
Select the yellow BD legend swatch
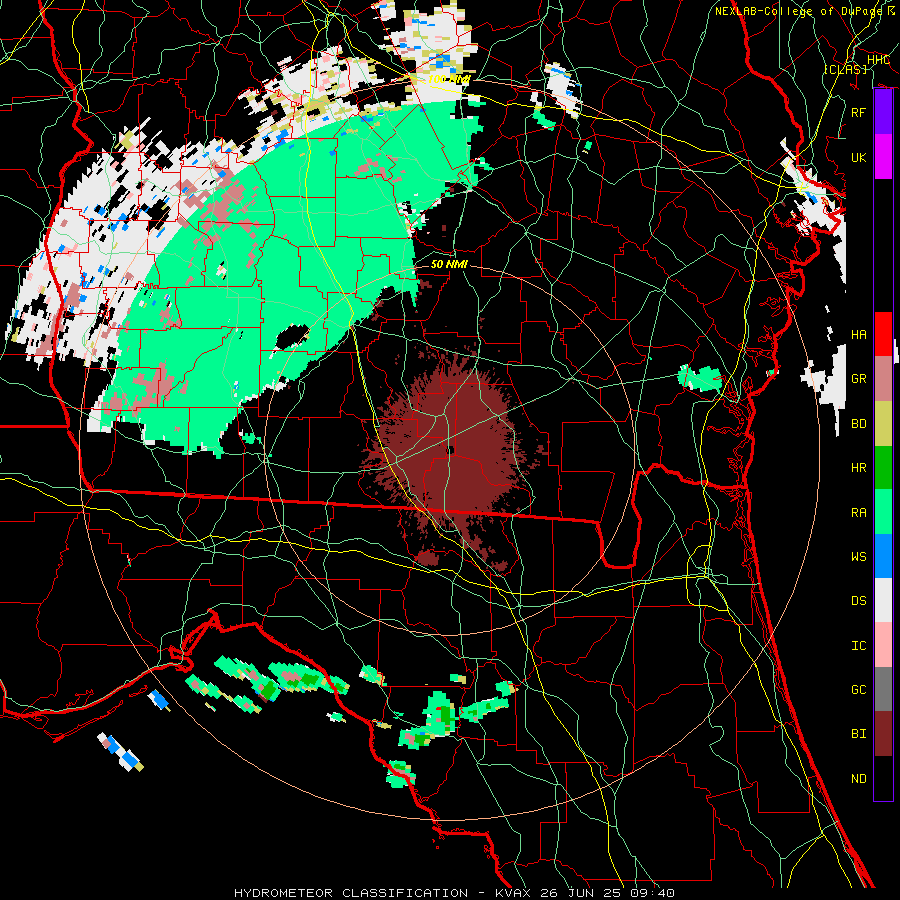[x=883, y=424]
